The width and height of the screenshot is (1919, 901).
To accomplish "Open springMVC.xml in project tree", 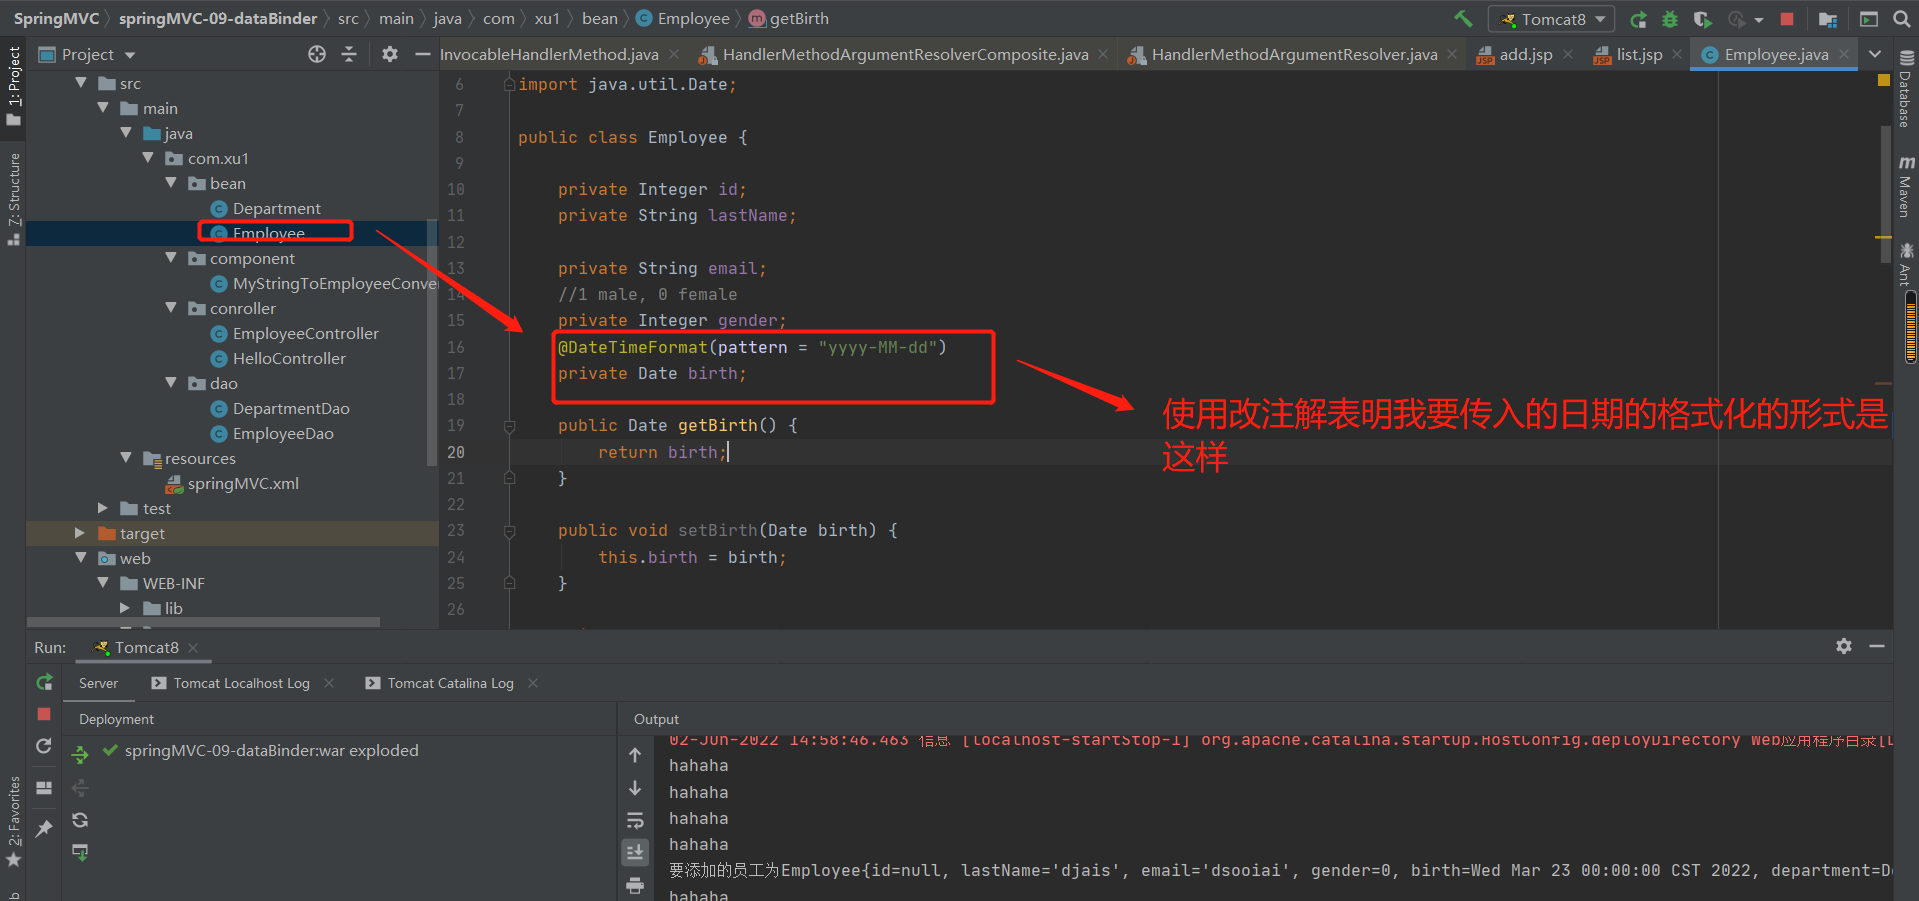I will [x=243, y=483].
